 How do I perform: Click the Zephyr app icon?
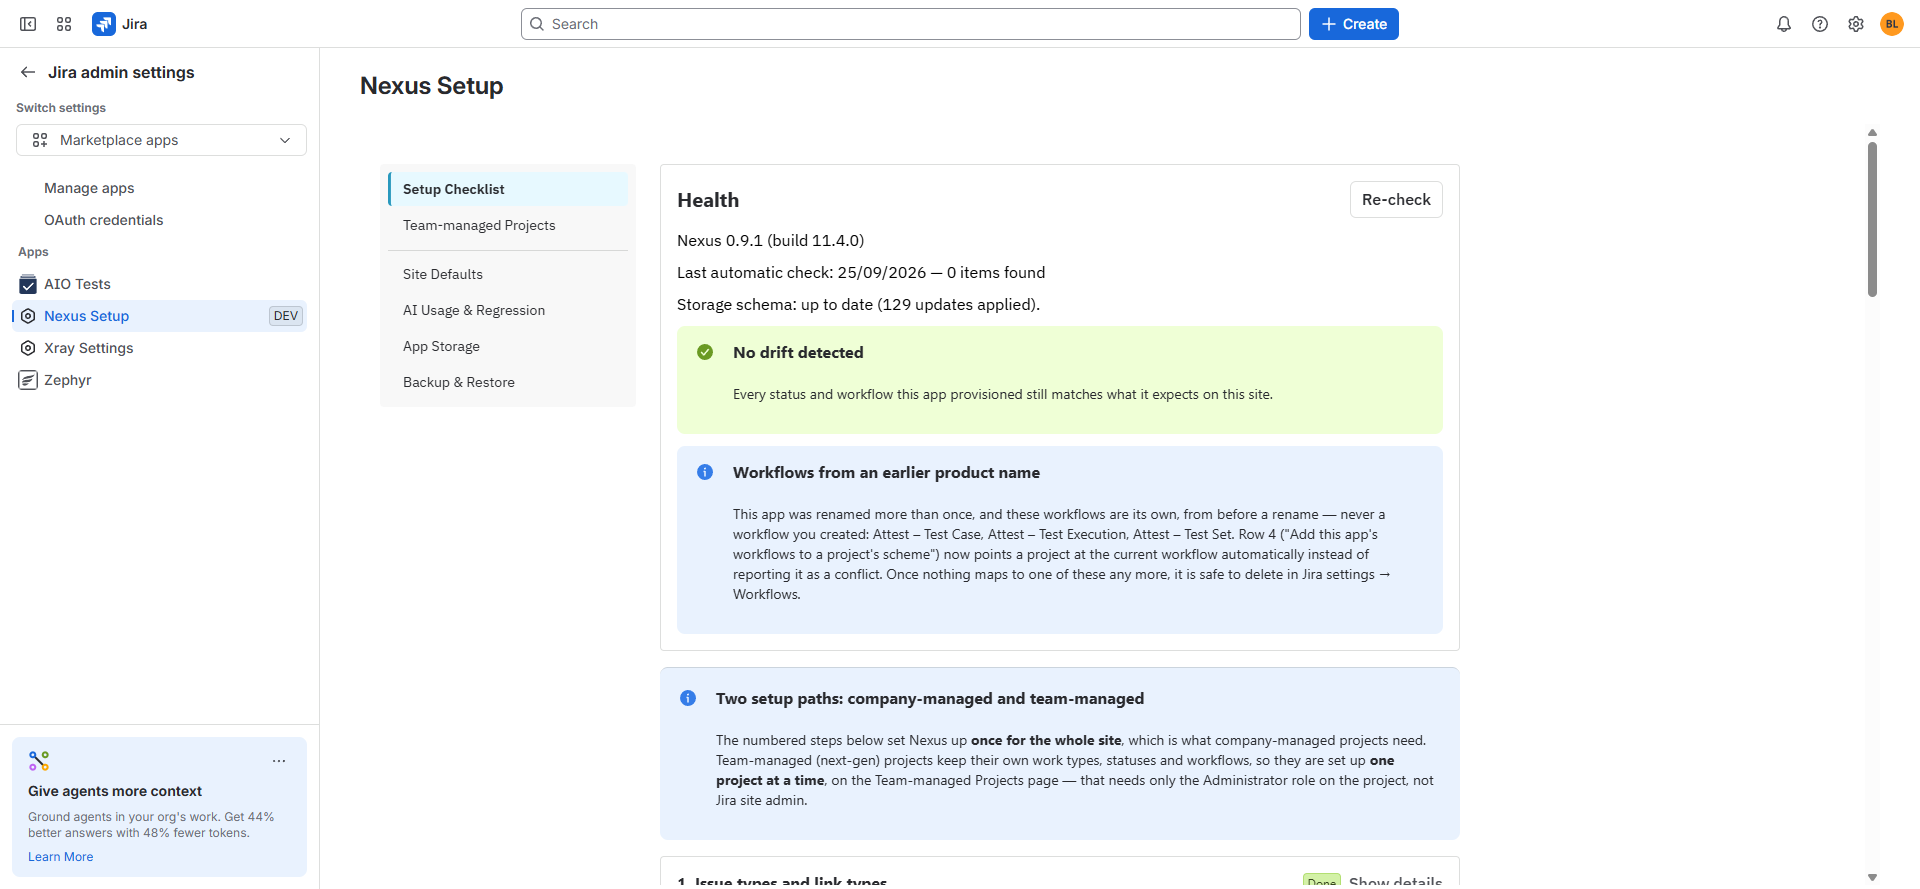[x=28, y=380]
